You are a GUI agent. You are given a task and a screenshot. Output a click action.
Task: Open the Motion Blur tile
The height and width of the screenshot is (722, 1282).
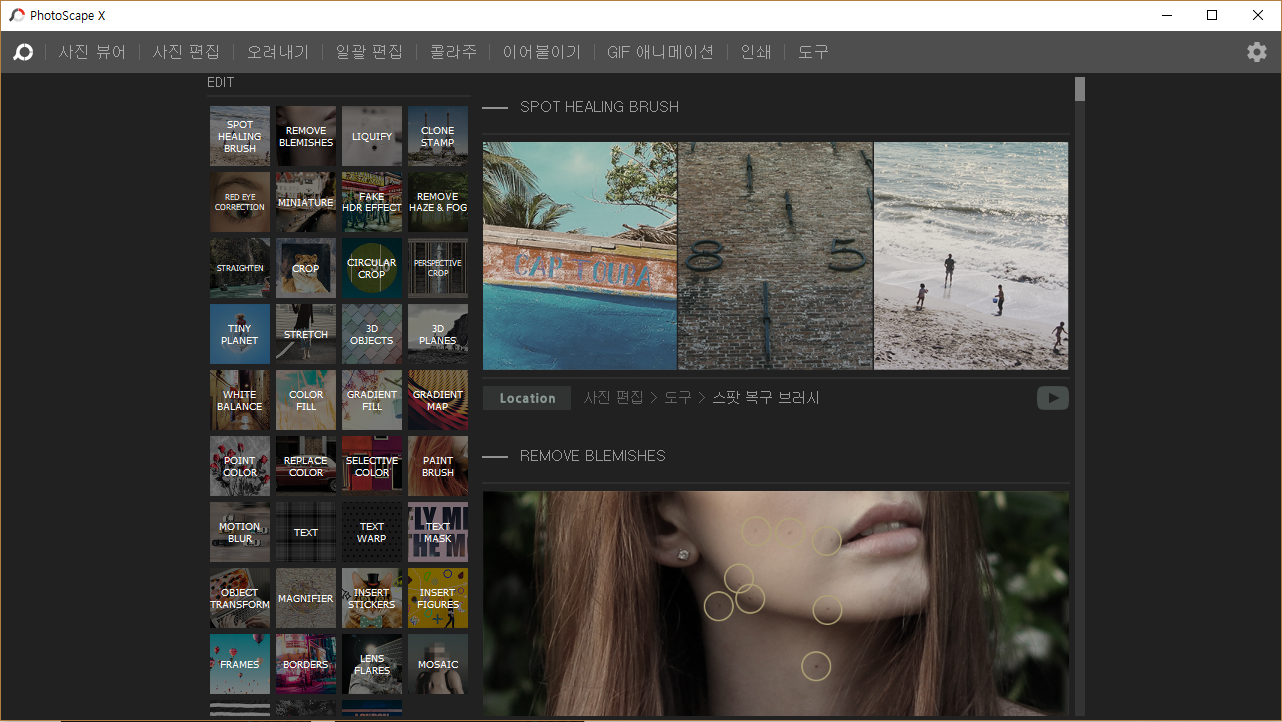pos(240,532)
